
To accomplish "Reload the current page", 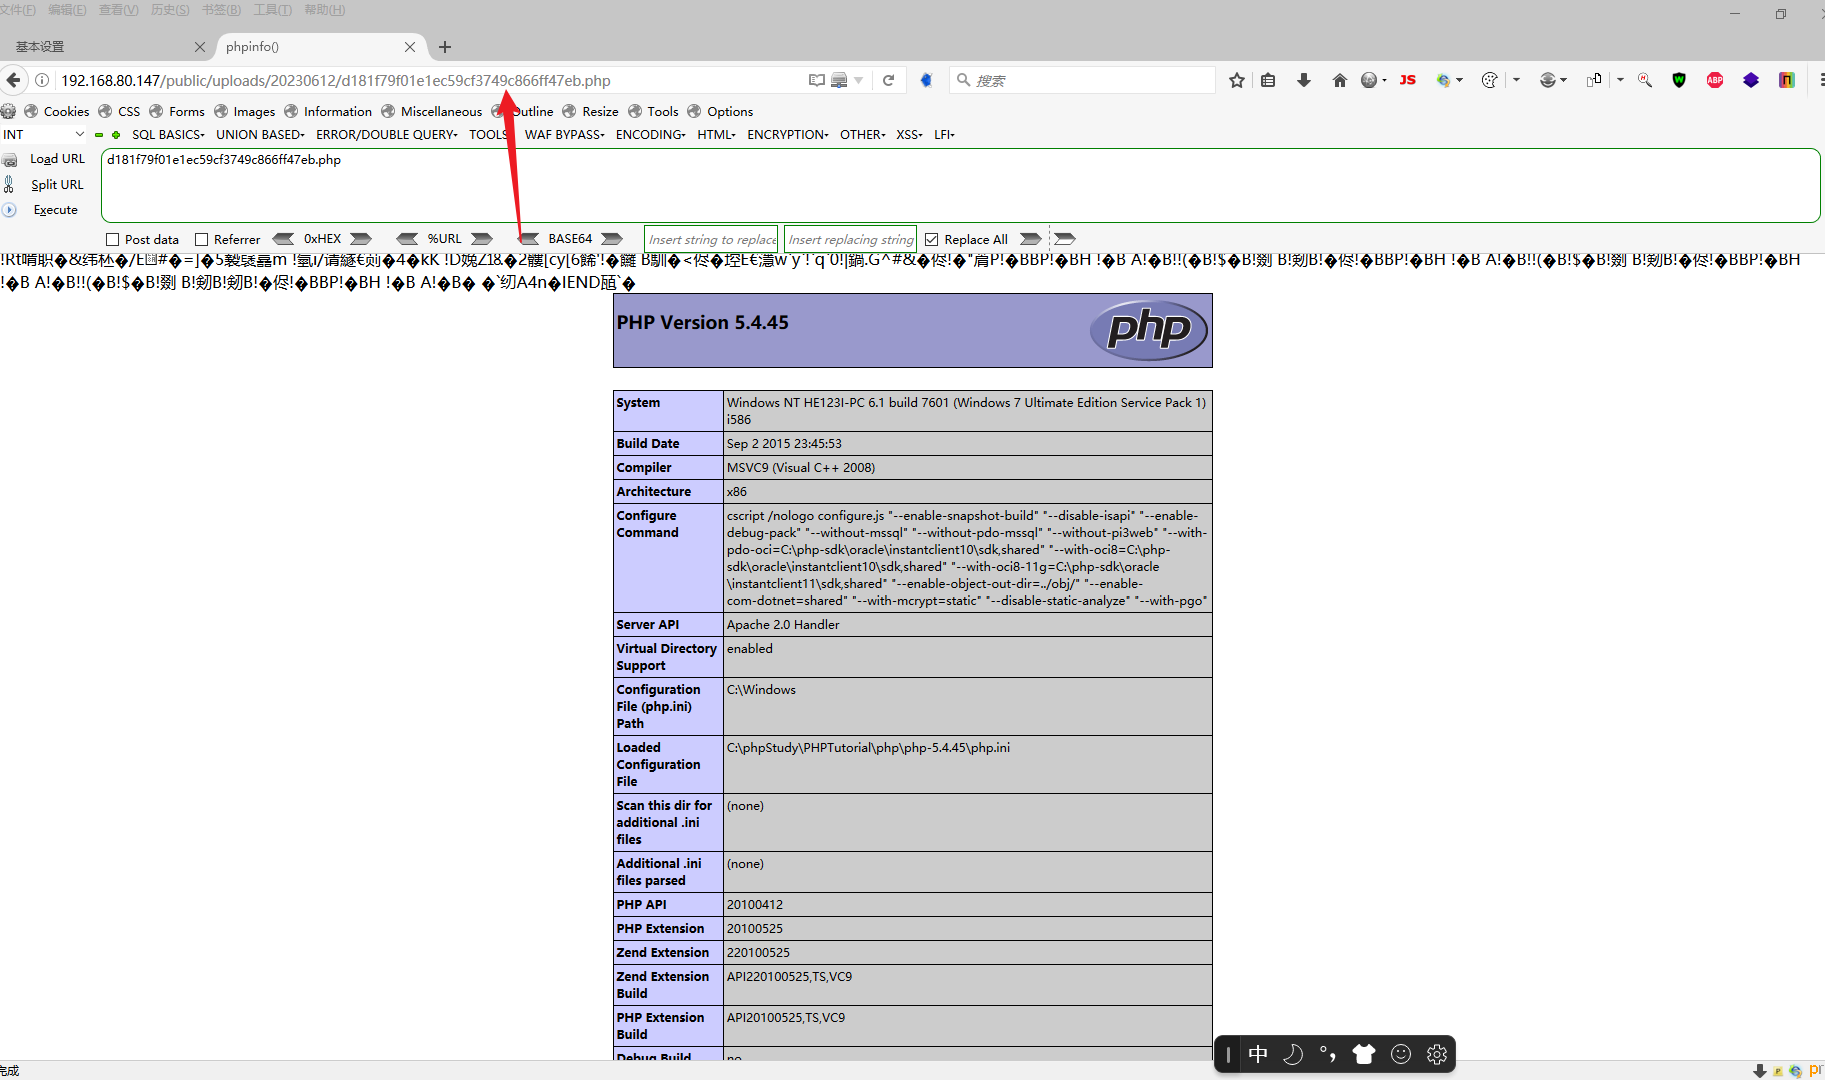I will pyautogui.click(x=888, y=80).
